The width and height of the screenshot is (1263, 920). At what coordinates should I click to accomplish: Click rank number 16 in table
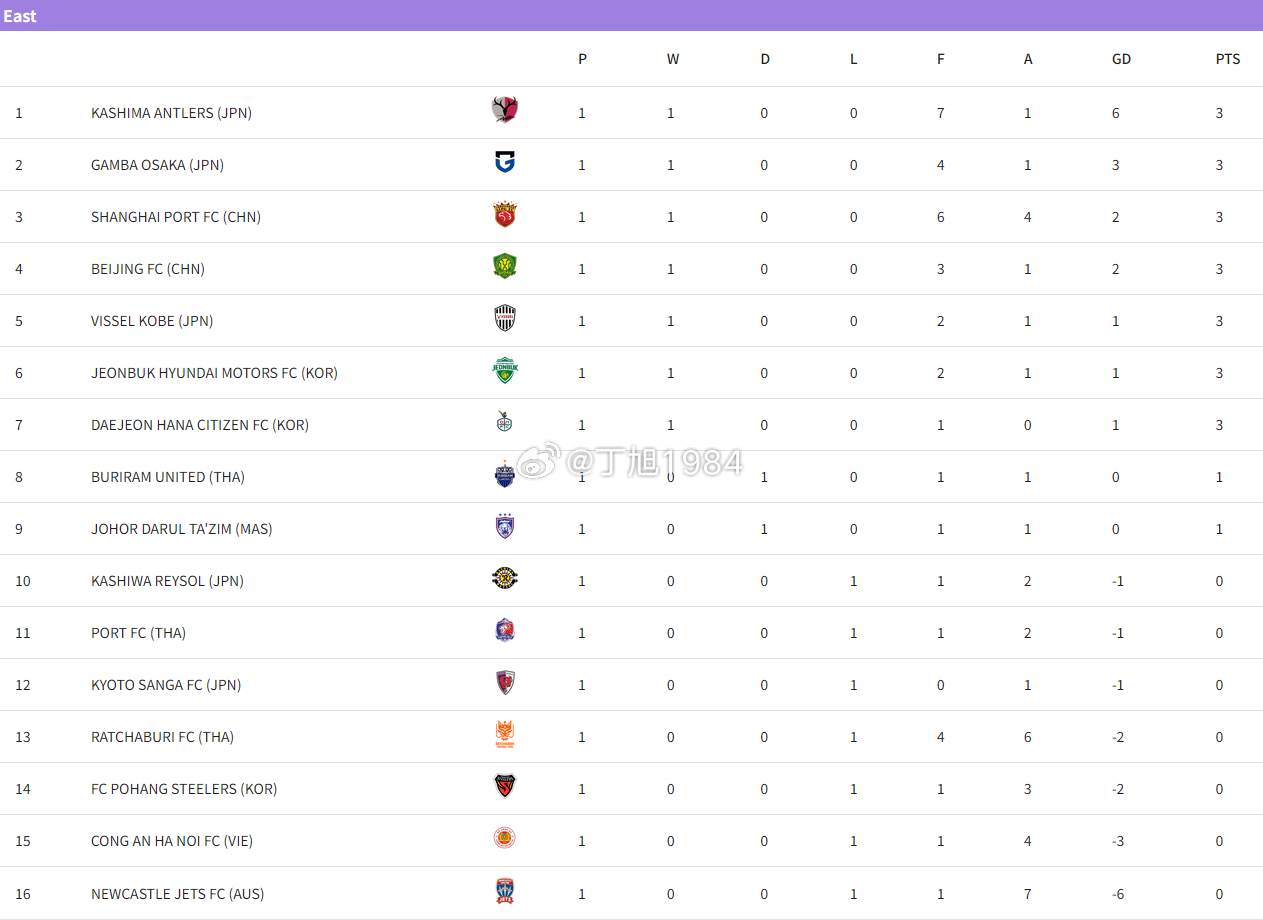[x=23, y=894]
